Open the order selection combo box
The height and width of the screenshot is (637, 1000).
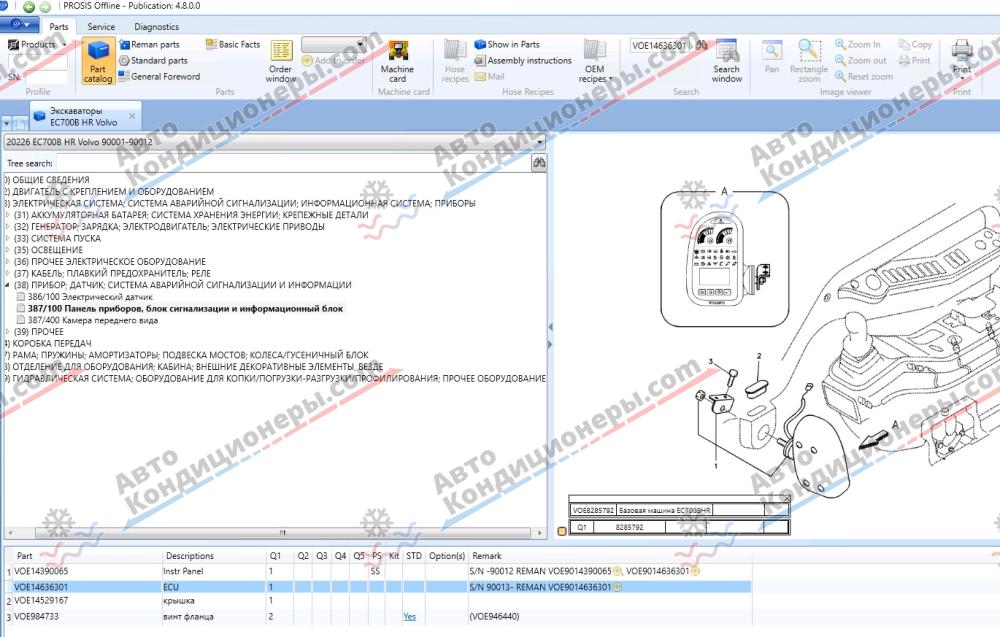pyautogui.click(x=334, y=45)
